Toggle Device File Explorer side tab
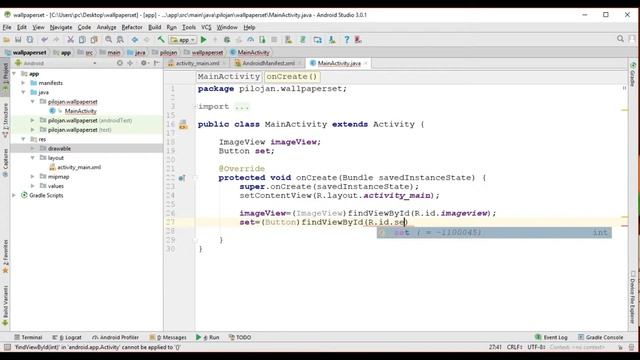Screen dimensions: 640x360 (x=633, y=297)
